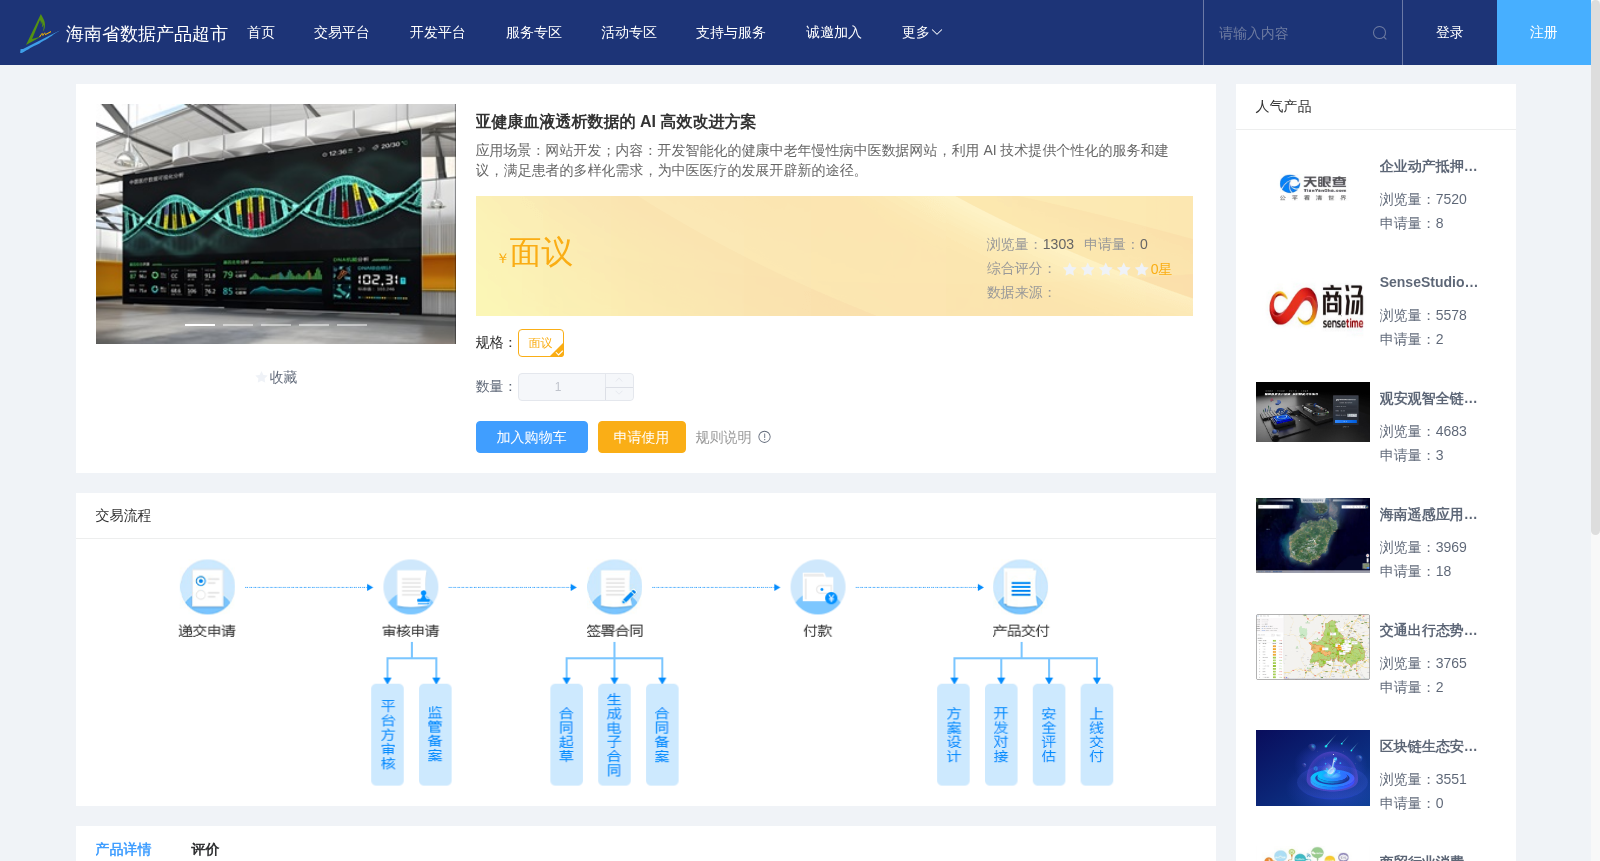Click the 登录 button
This screenshot has width=1600, height=861.
(1450, 33)
